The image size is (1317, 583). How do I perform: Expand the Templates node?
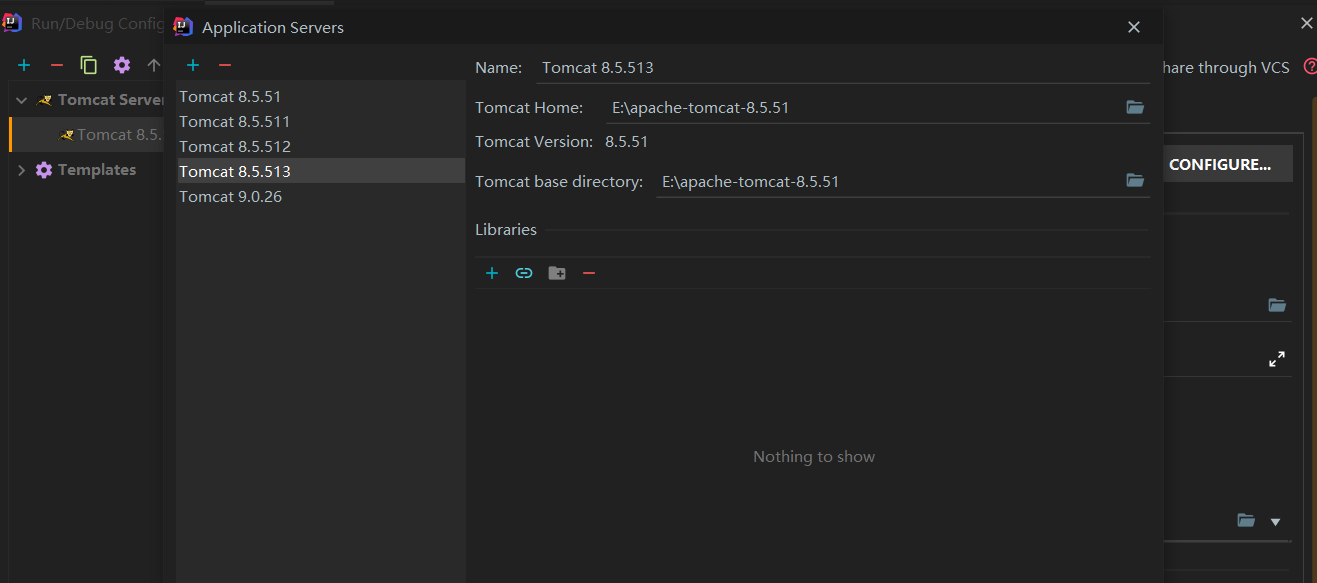[21, 170]
